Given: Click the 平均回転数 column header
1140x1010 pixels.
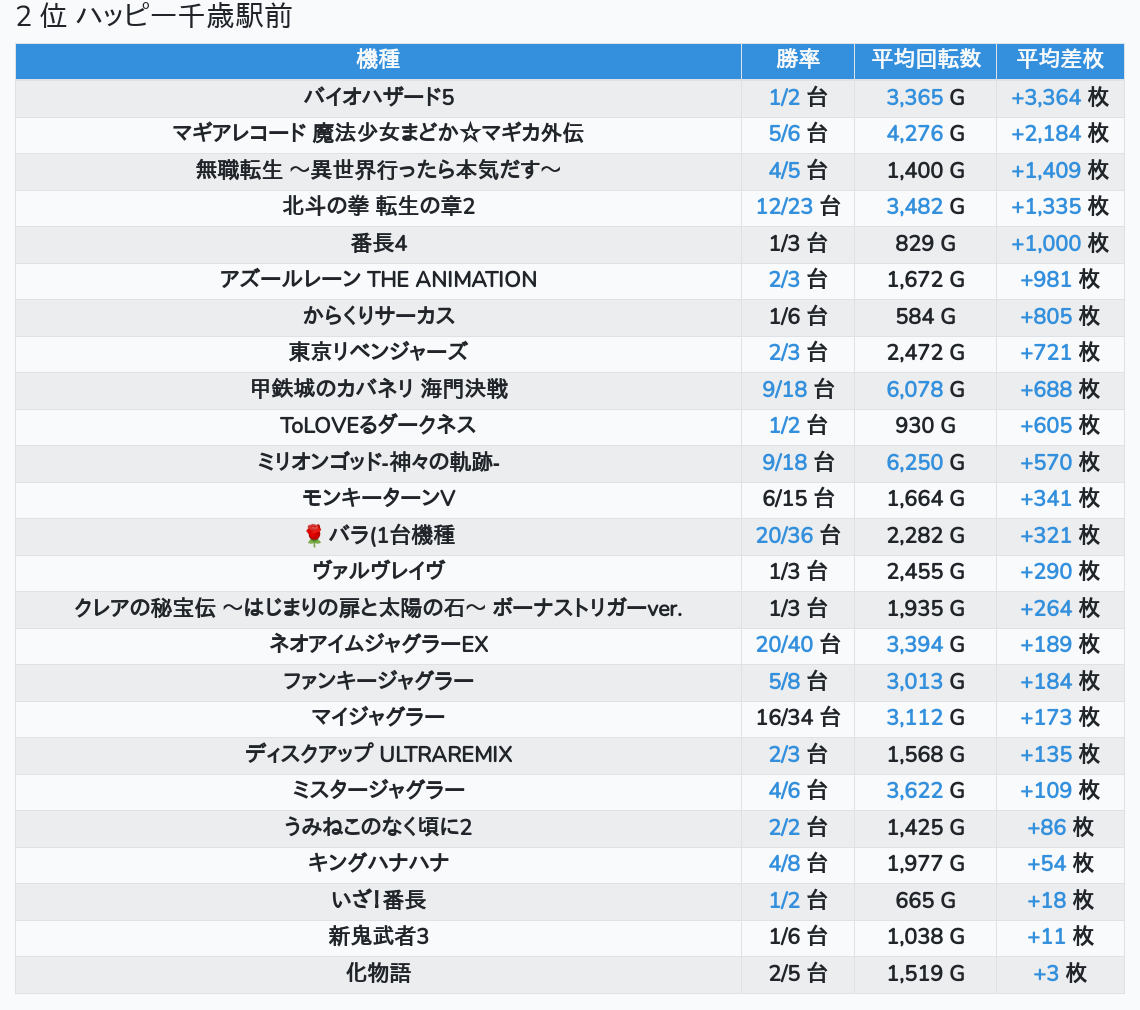Looking at the screenshot, I should [925, 59].
